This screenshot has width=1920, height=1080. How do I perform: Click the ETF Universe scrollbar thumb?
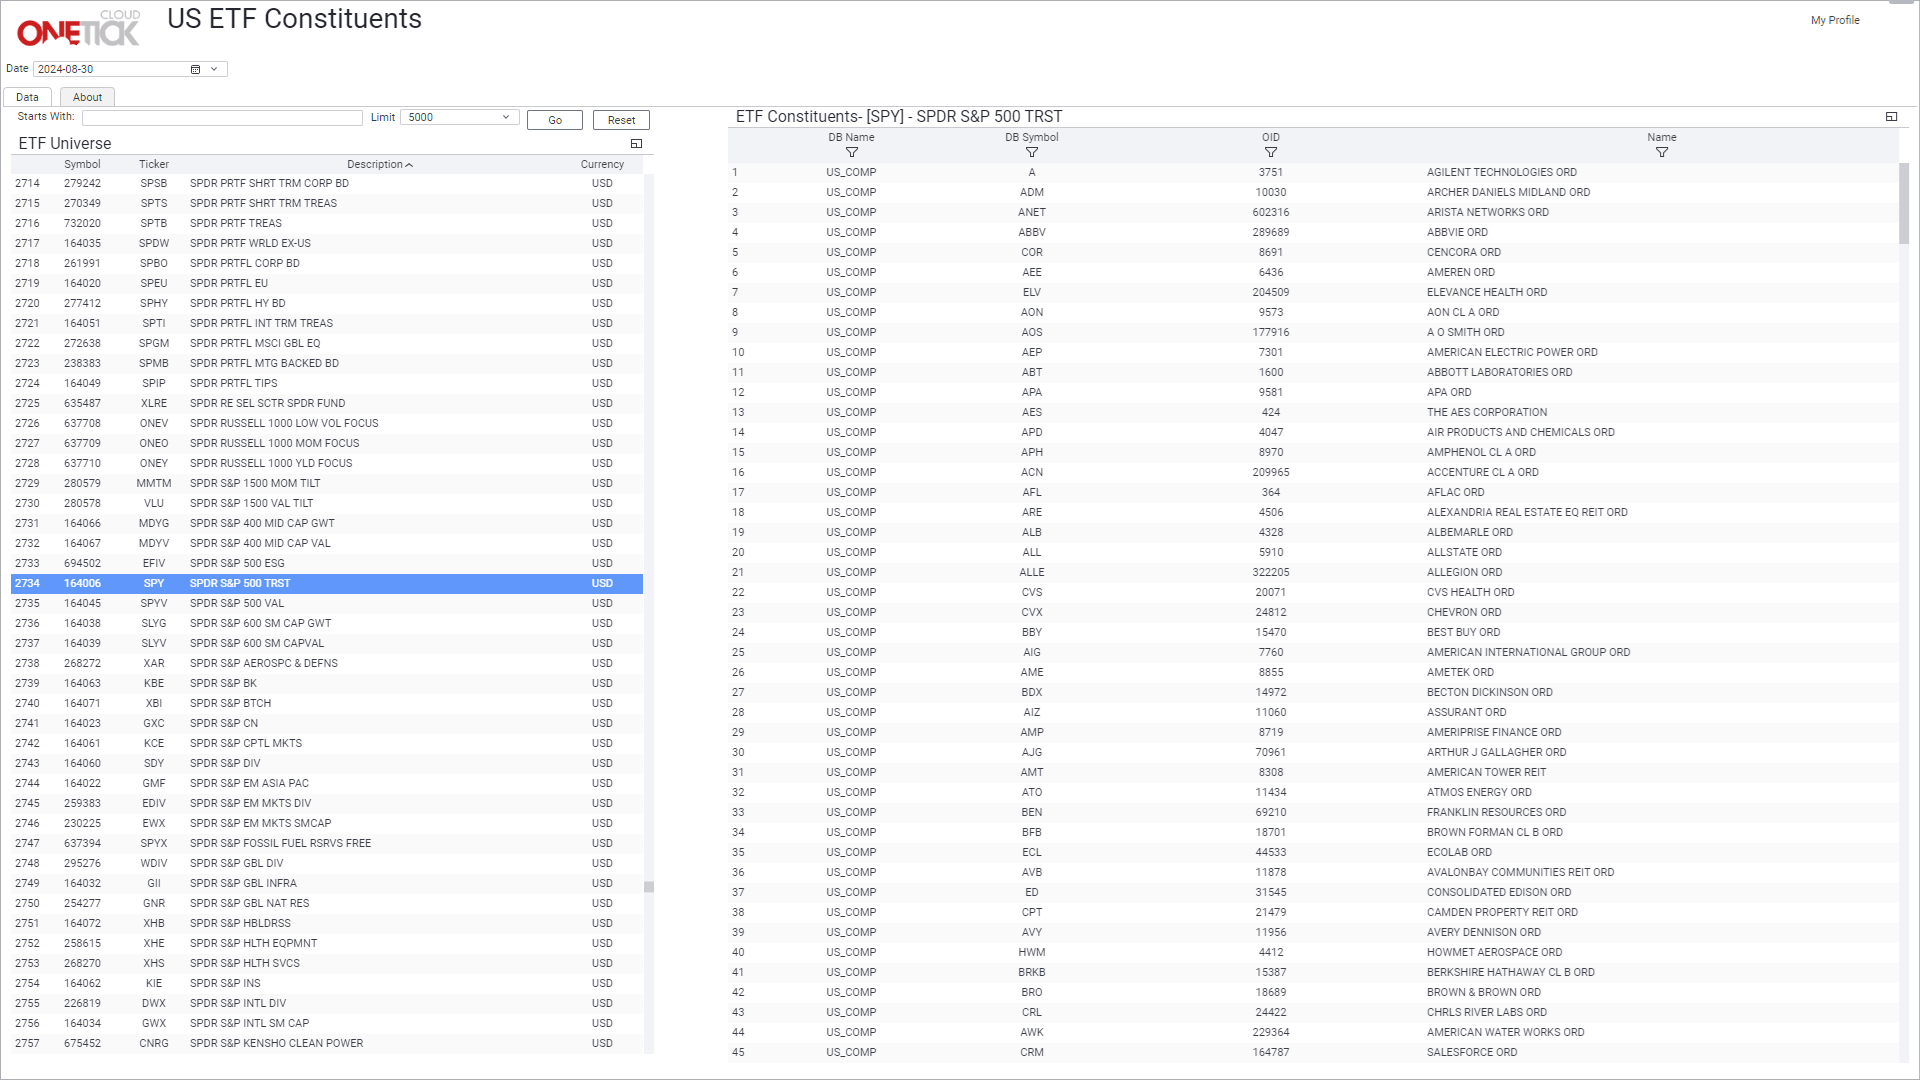pyautogui.click(x=649, y=887)
